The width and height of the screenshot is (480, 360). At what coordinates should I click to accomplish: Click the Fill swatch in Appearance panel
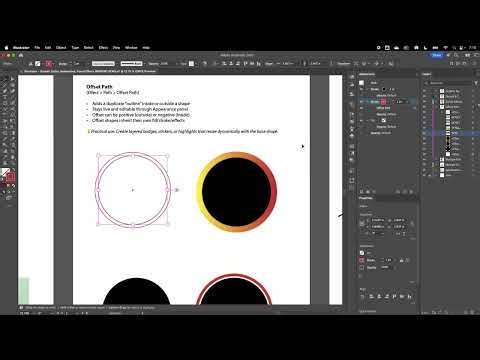(384, 120)
